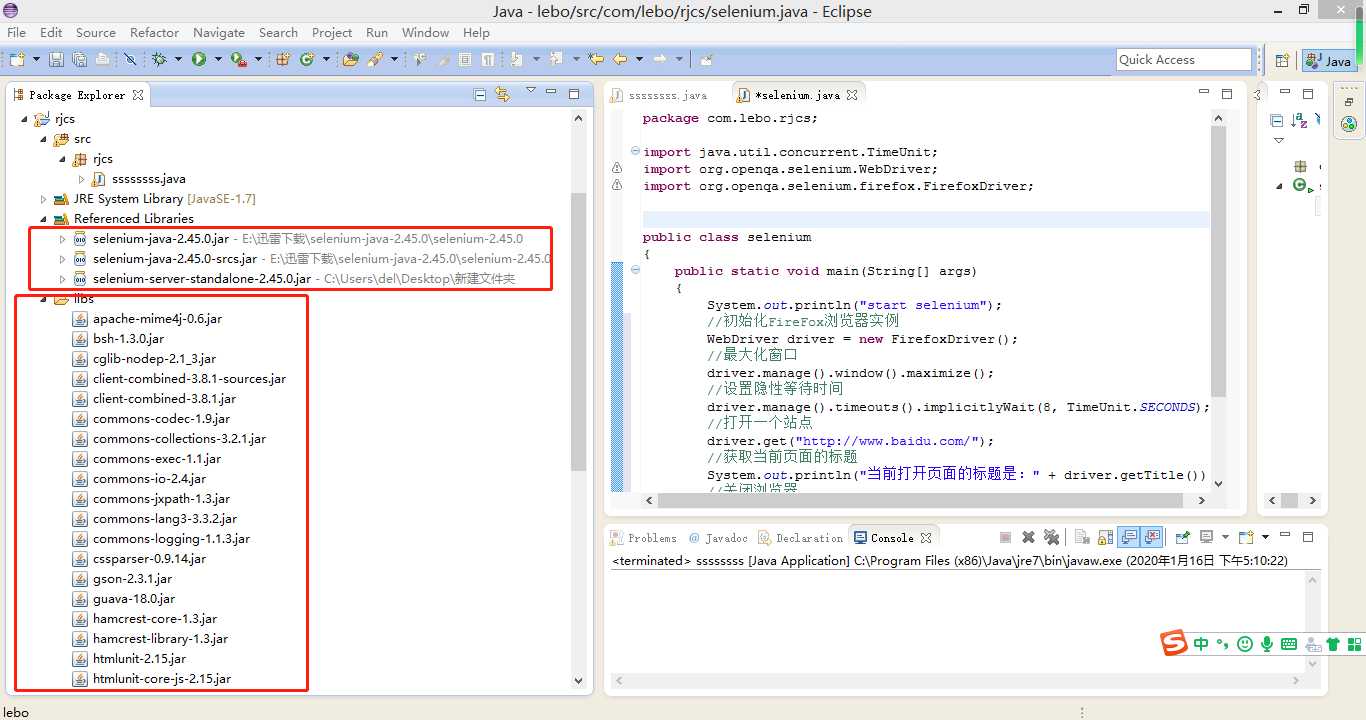Click the Save All toolbar icon
1366x720 pixels.
[79, 60]
